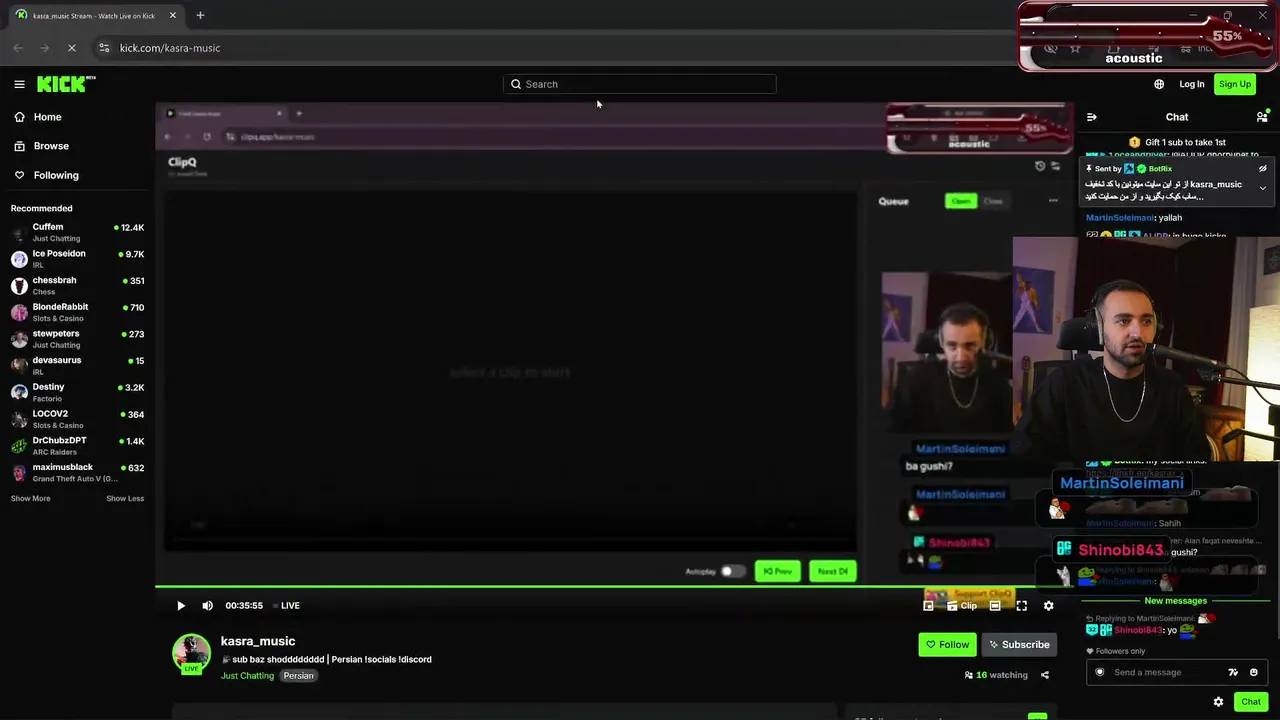Open recommended channel Ice Poseidon
This screenshot has width=1280, height=720.
(x=77, y=259)
